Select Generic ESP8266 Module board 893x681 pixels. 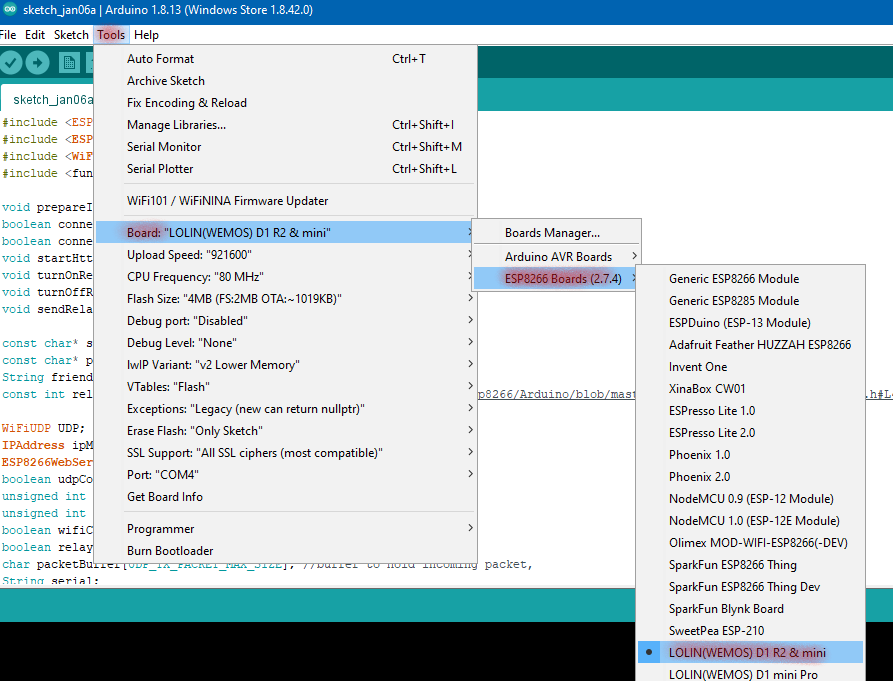coord(750,279)
